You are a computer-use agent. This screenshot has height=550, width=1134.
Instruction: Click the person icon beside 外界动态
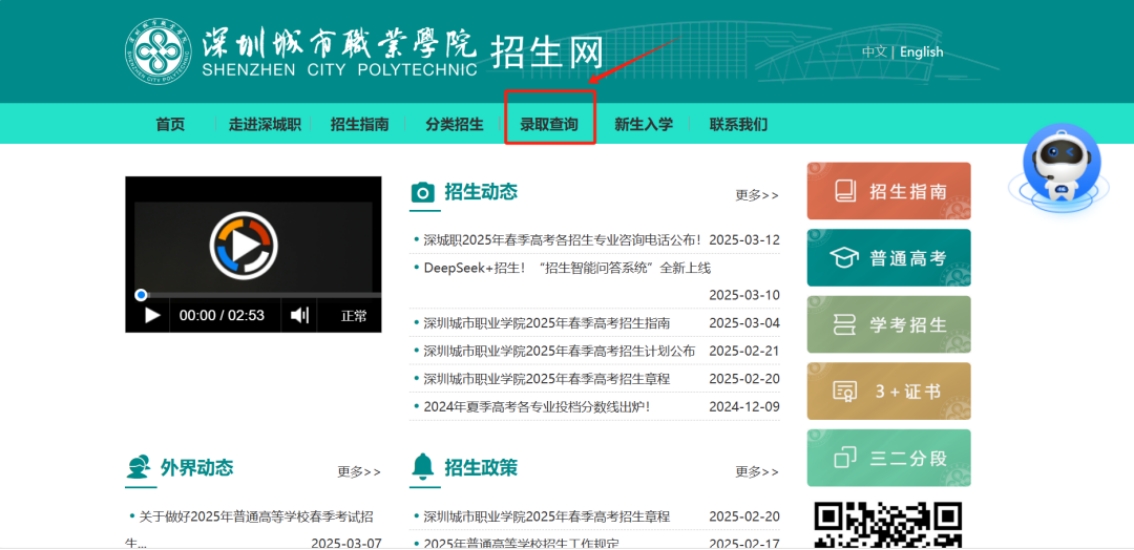point(138,467)
